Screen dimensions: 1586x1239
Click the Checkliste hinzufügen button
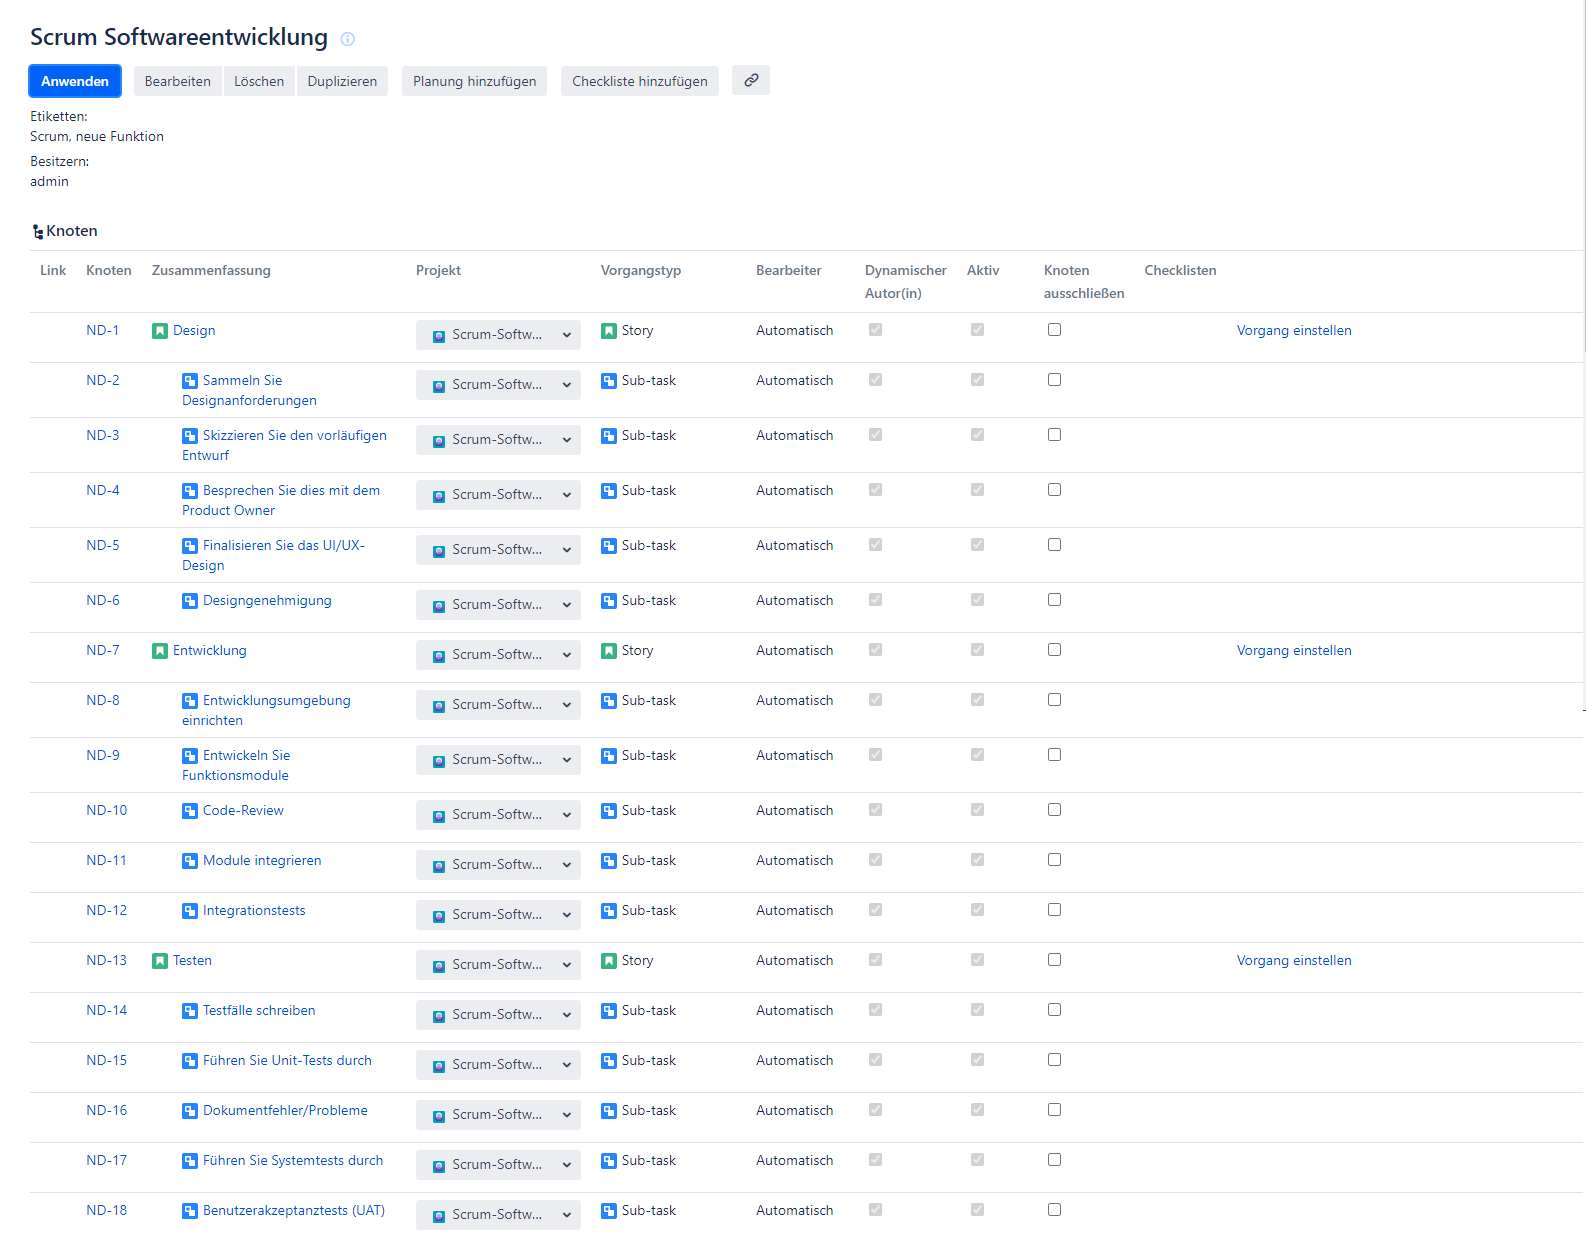639,82
